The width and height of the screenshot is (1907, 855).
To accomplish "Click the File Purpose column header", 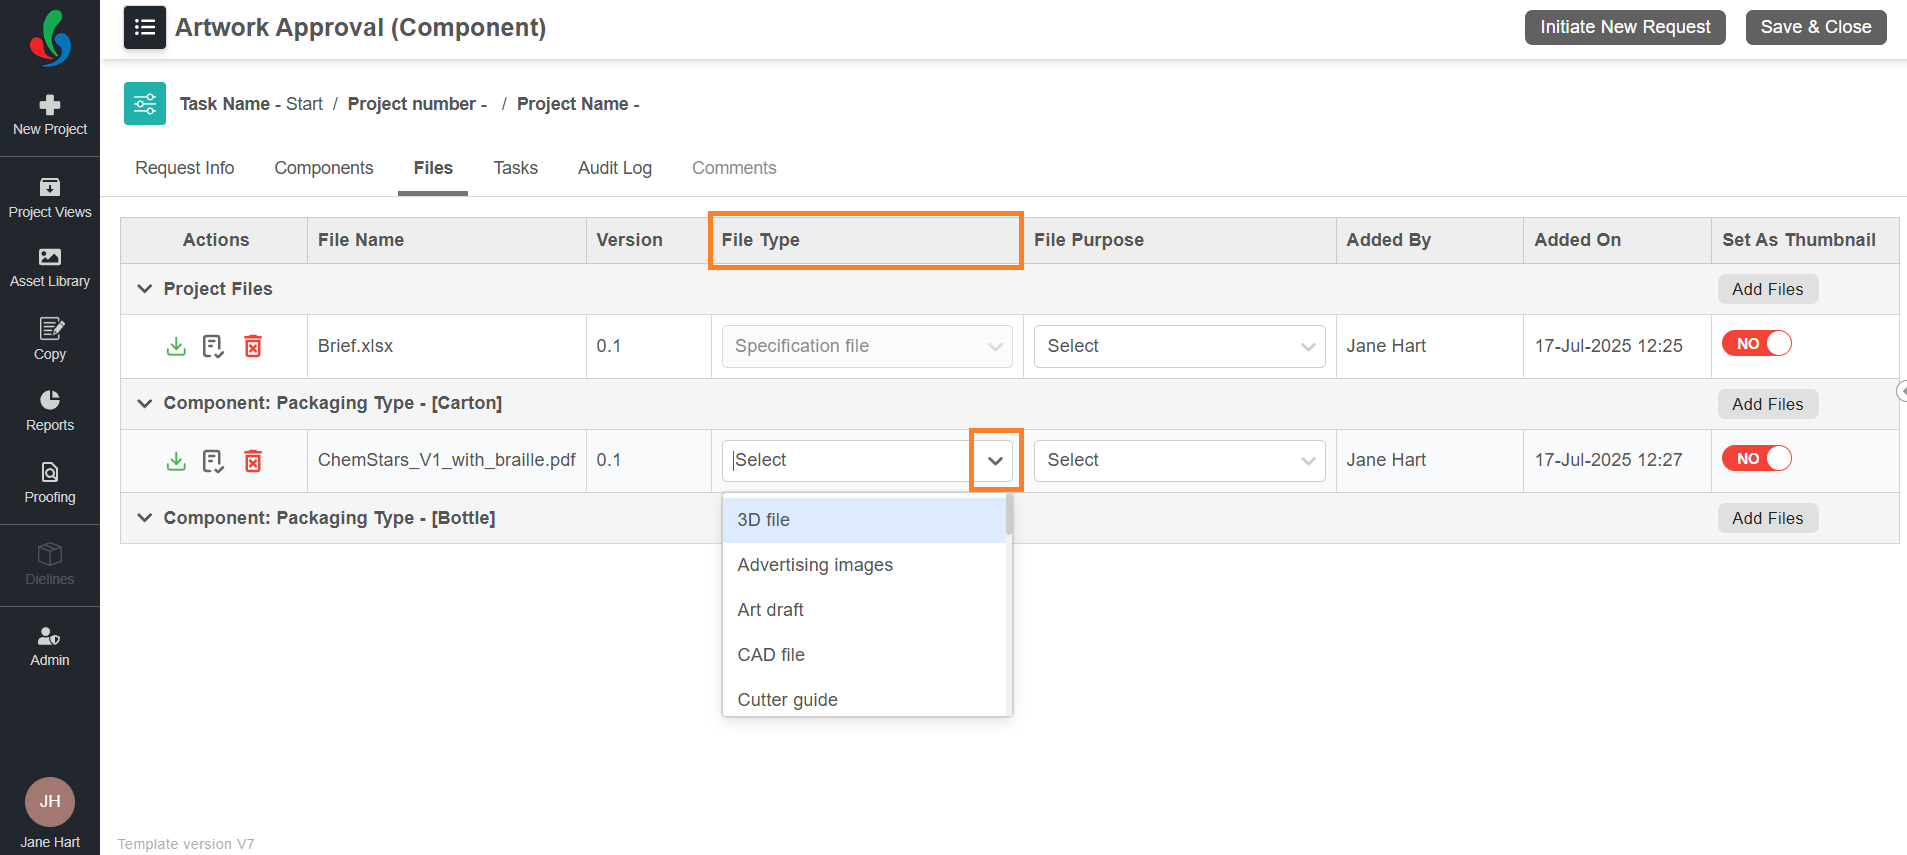I will (x=1180, y=240).
